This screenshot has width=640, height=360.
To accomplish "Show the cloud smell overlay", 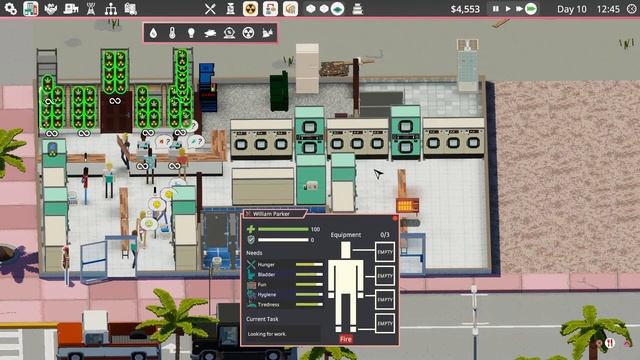I will pos(210,33).
